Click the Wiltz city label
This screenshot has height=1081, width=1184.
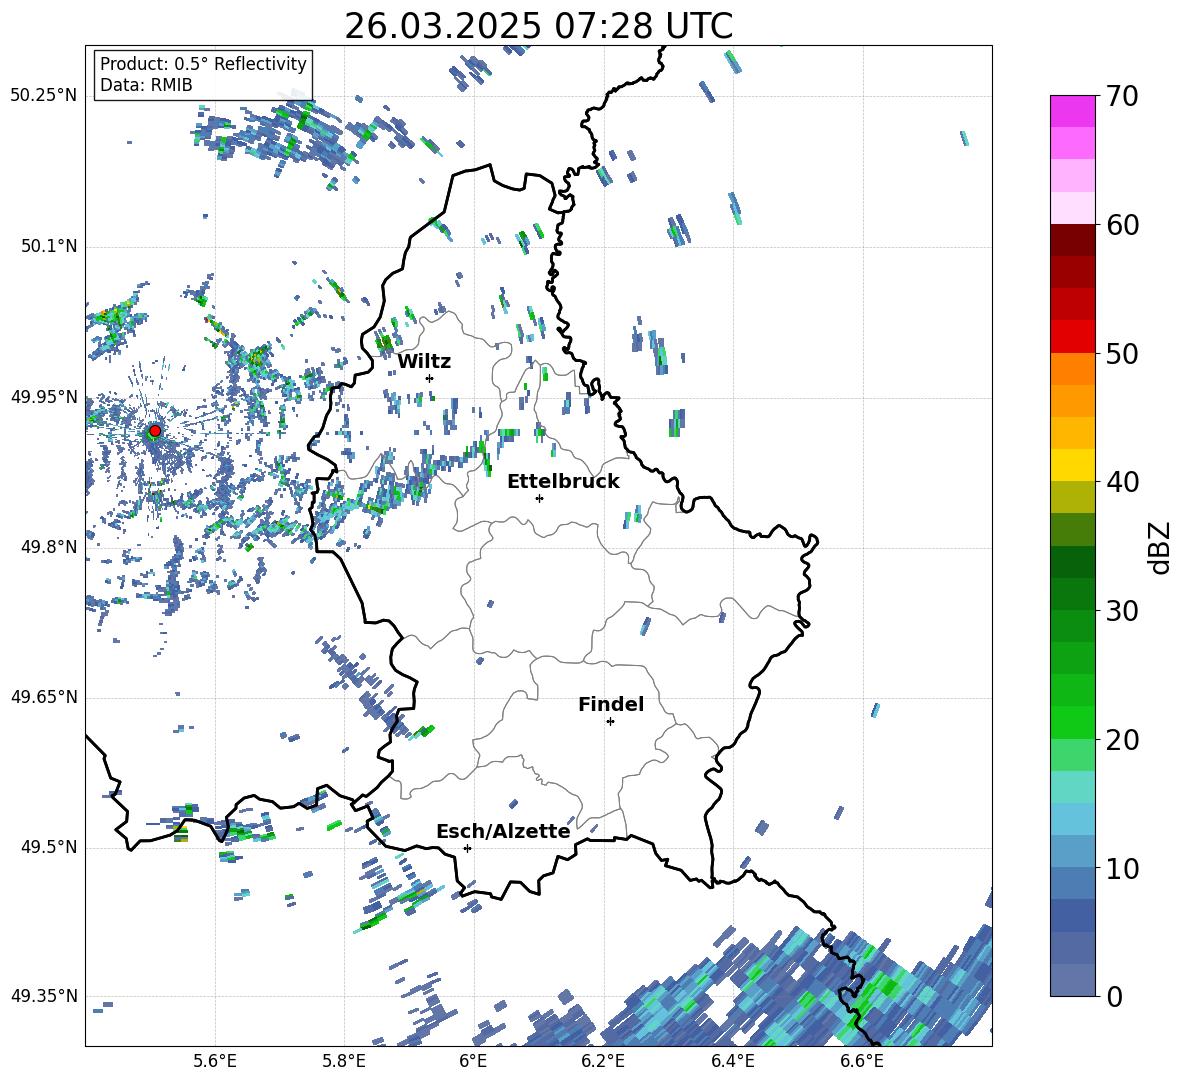[424, 362]
